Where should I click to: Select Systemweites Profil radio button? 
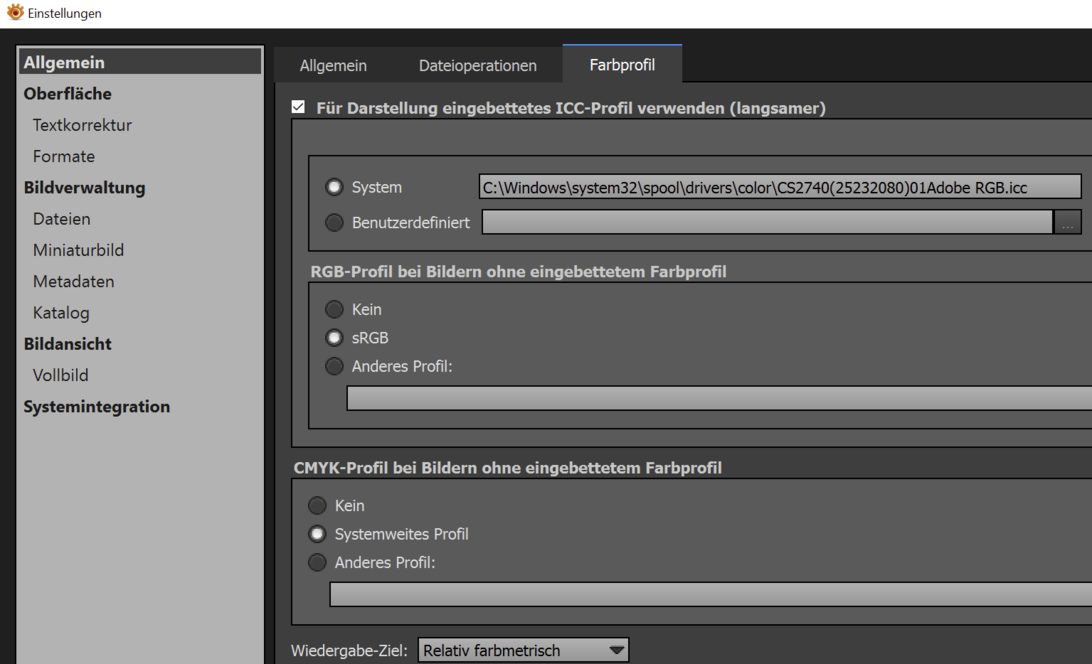(317, 534)
